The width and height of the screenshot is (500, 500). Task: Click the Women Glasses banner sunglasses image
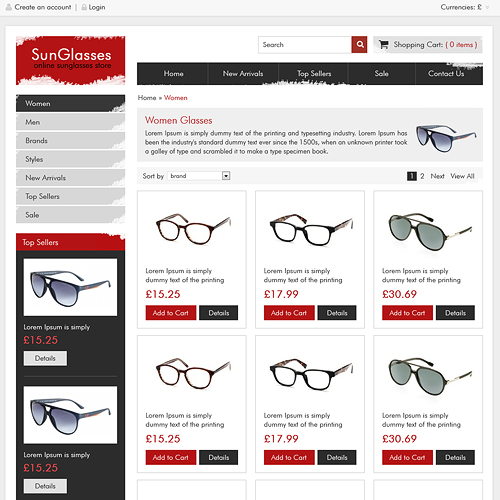(446, 137)
